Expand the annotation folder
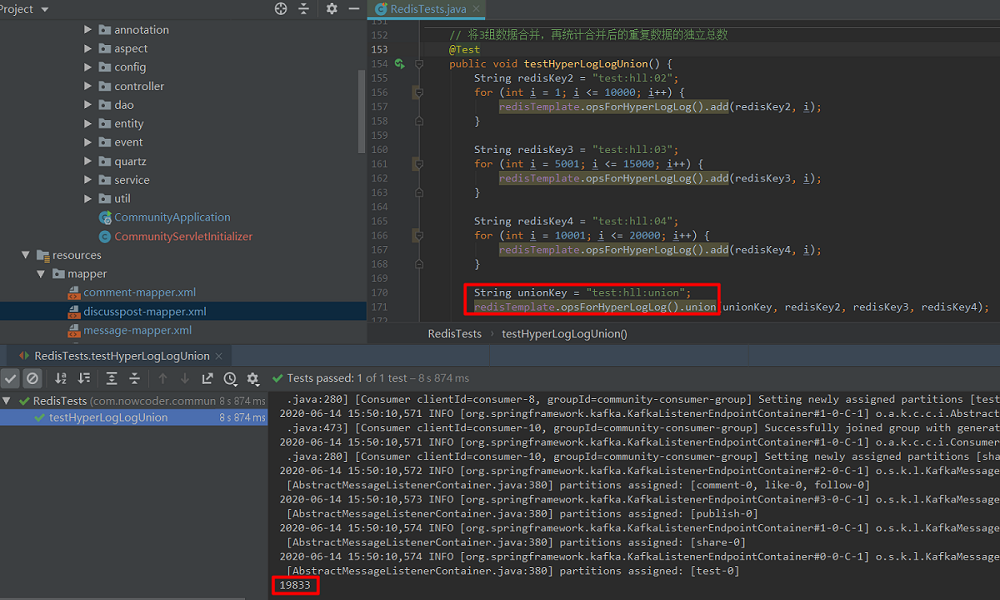 (x=88, y=29)
